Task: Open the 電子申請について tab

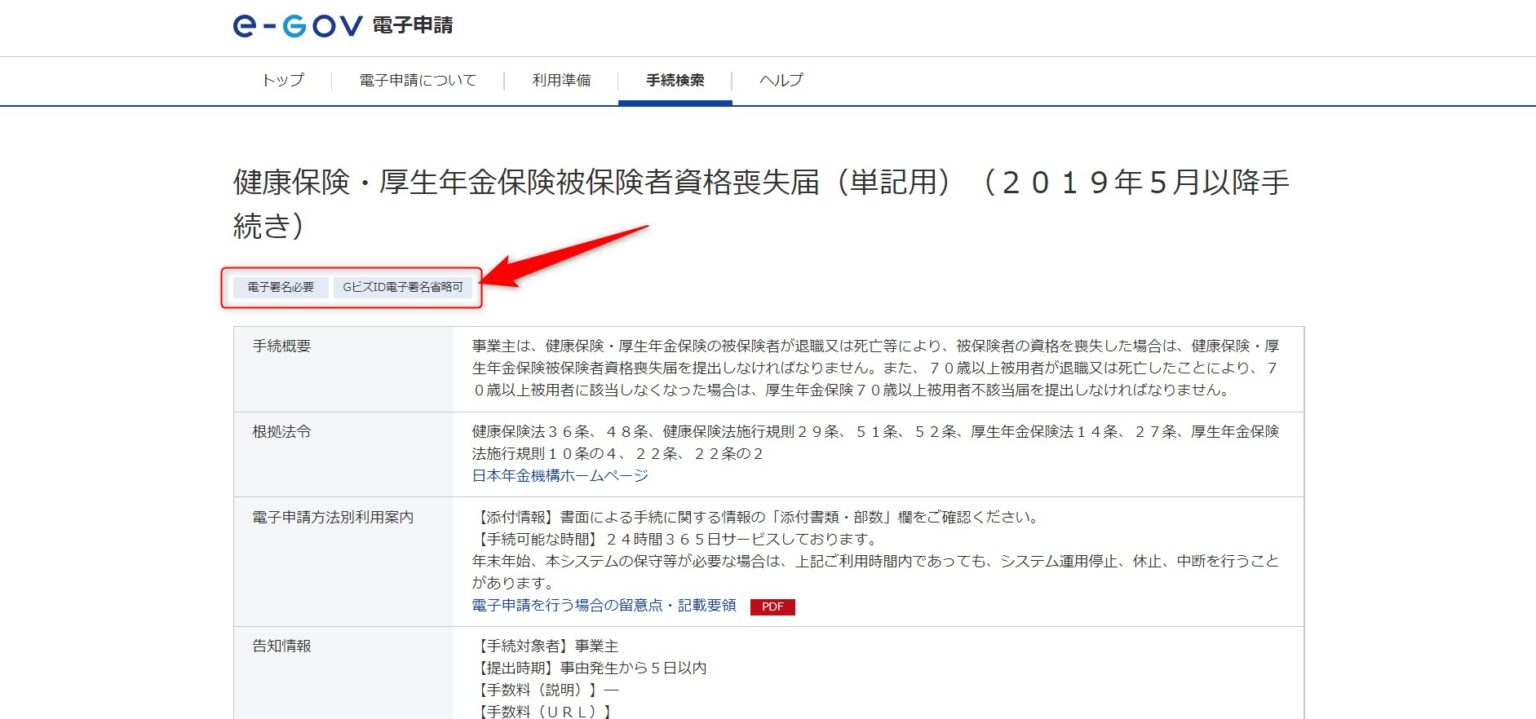Action: [x=417, y=80]
